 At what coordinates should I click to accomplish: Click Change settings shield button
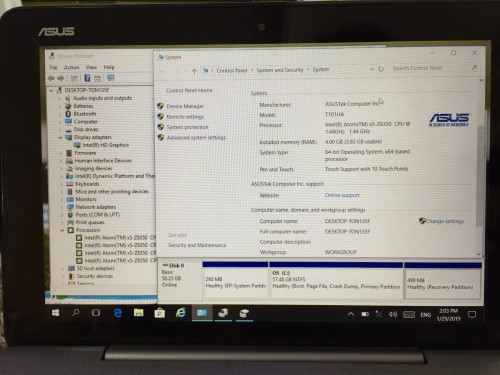(x=441, y=221)
